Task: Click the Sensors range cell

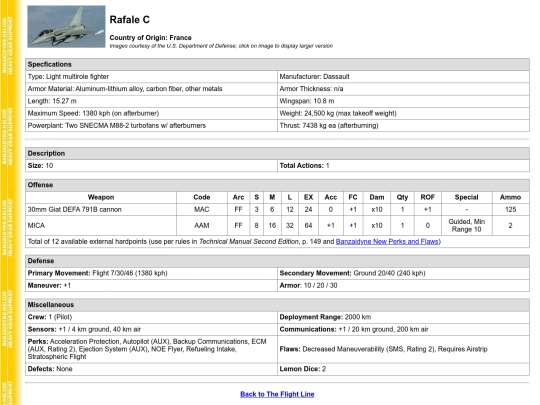Action: 152,330
